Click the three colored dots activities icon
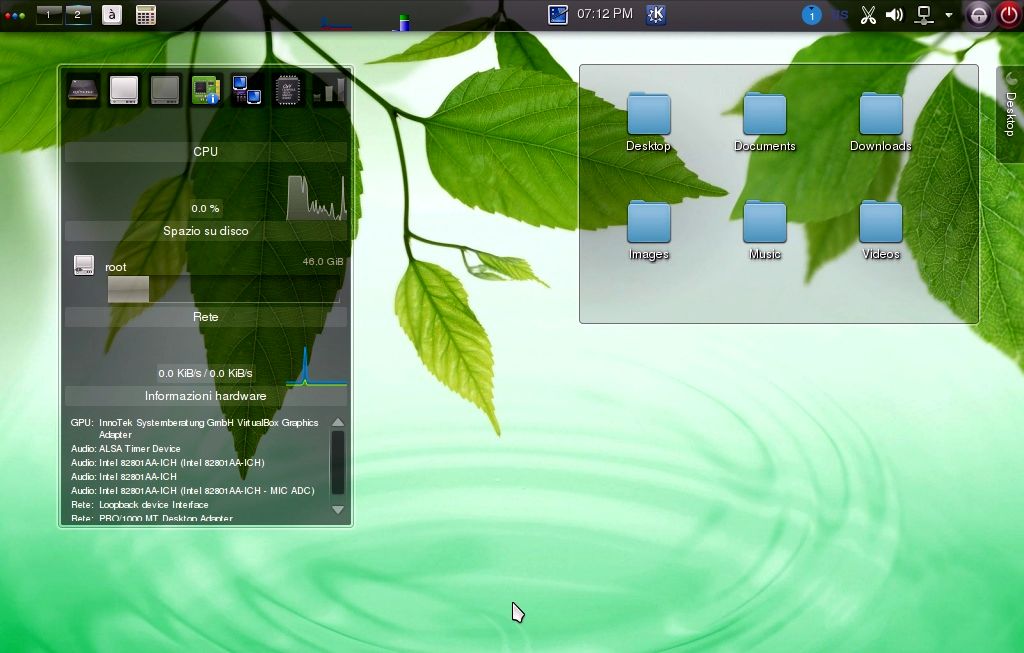 point(14,15)
